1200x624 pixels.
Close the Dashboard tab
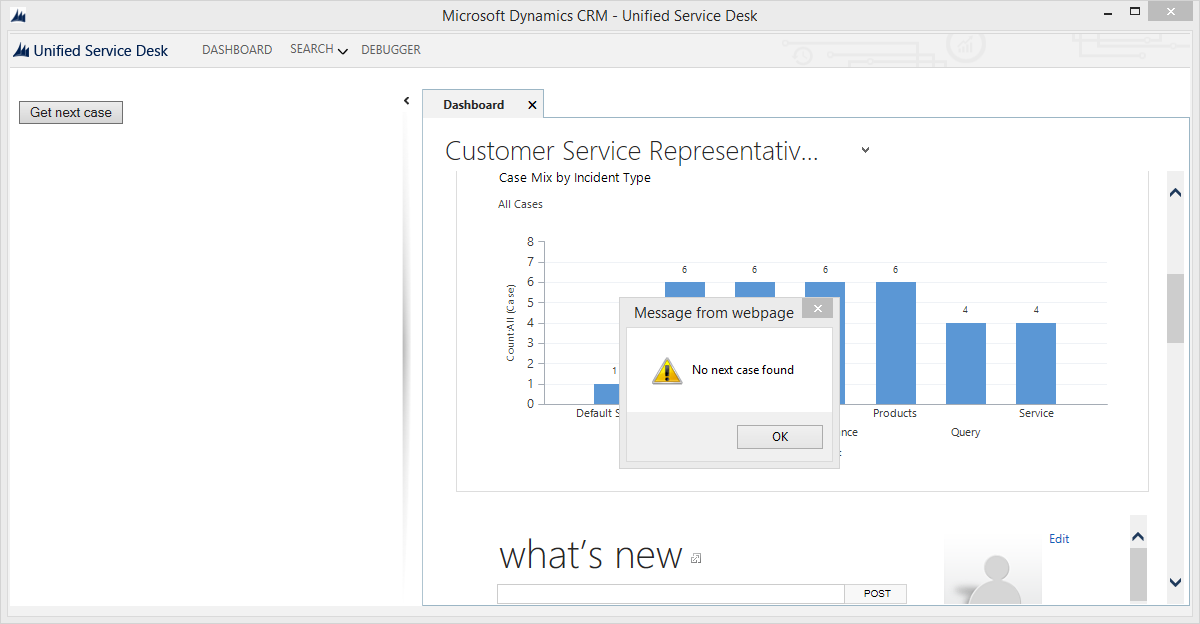532,105
